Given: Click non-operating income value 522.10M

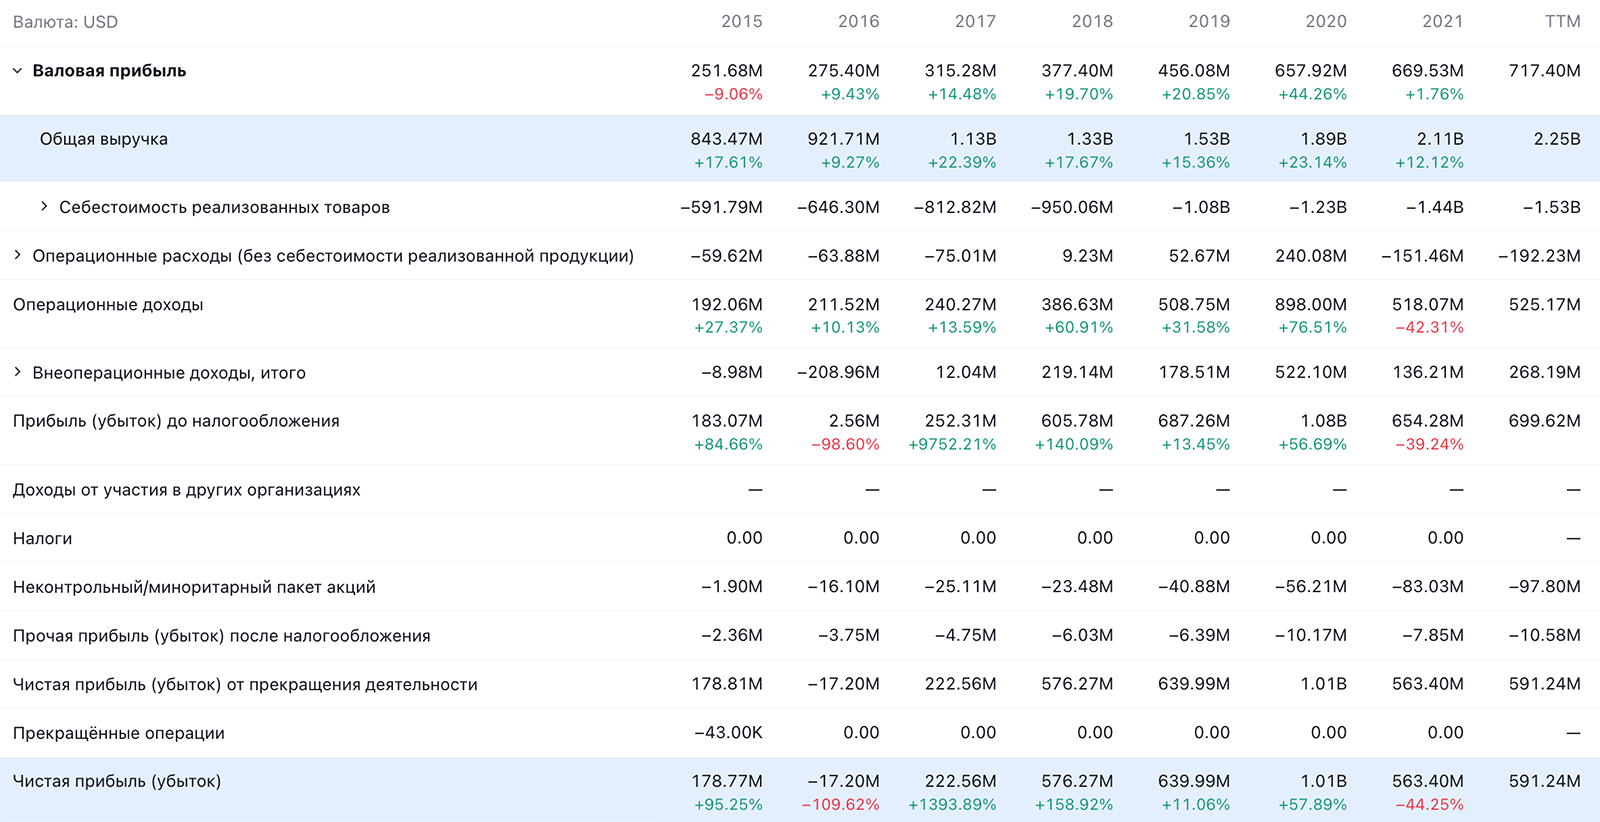Looking at the screenshot, I should point(1311,373).
